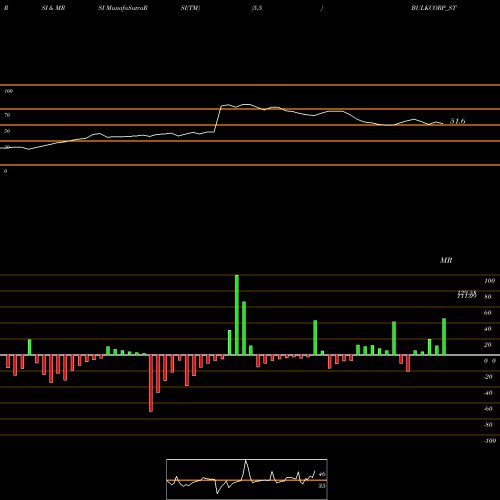500x500 pixels.
Task: Click the MR axis label 100
Action: (x=490, y=281)
